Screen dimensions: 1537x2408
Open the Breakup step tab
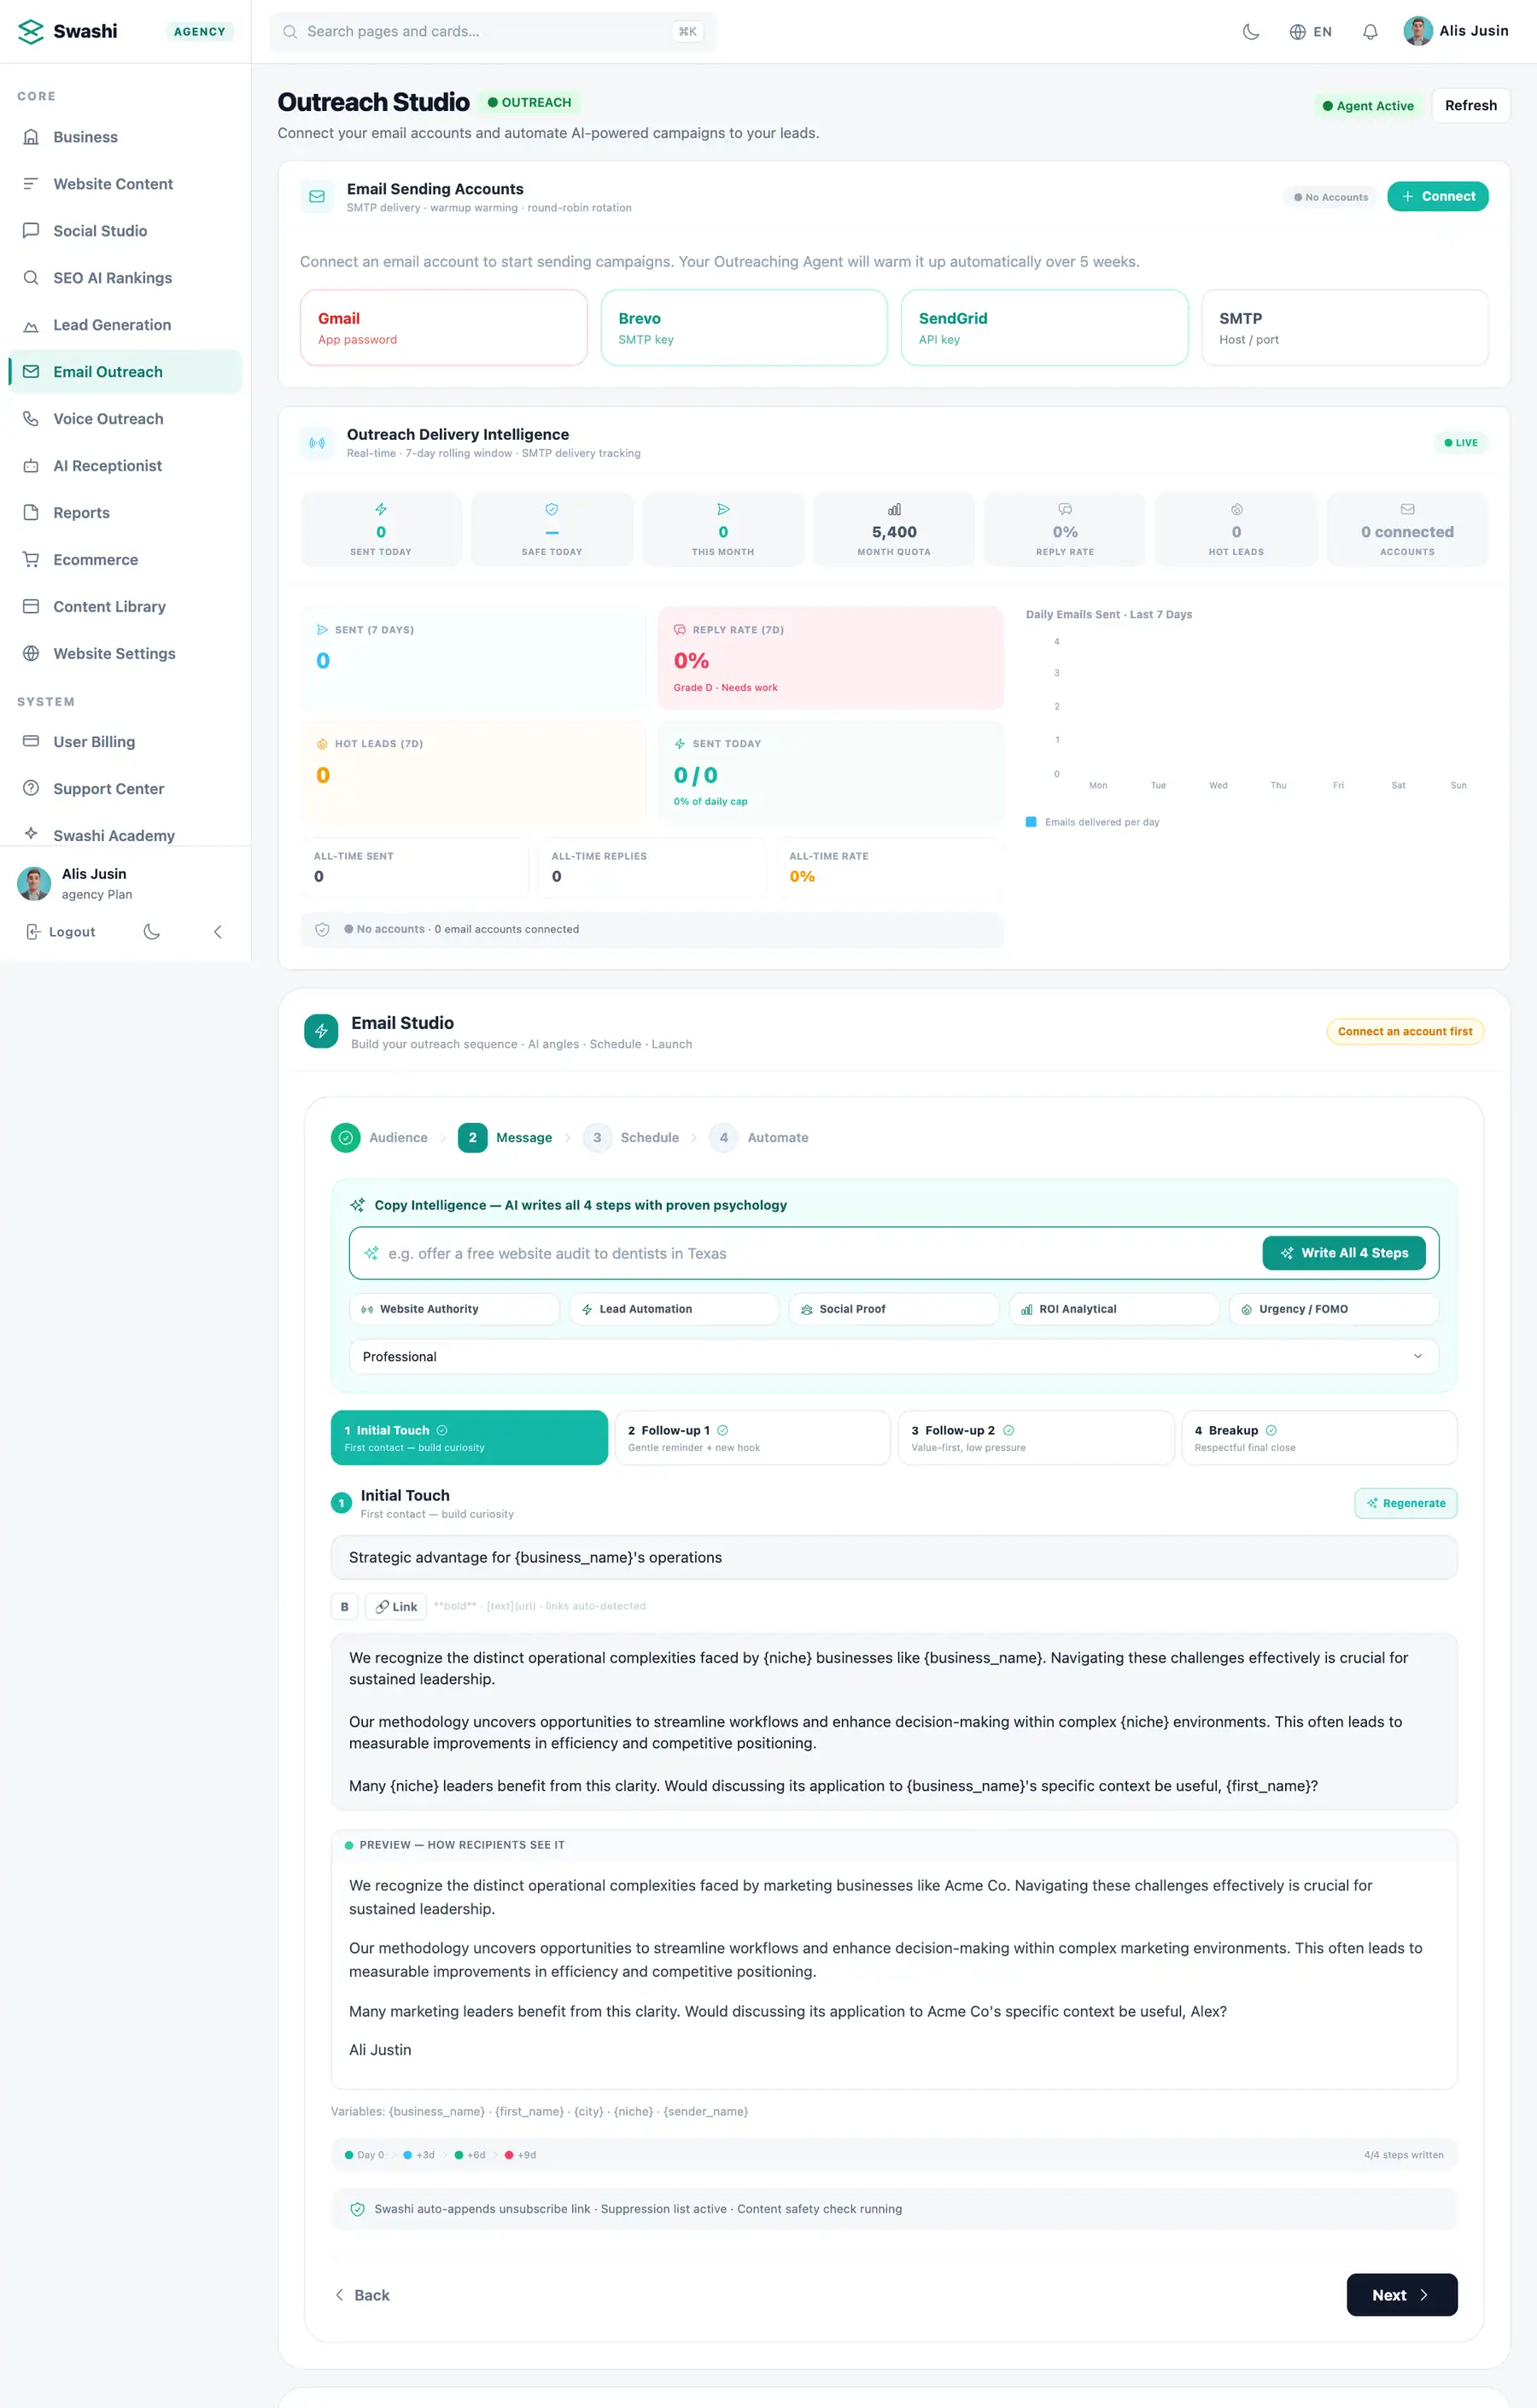(x=1319, y=1438)
